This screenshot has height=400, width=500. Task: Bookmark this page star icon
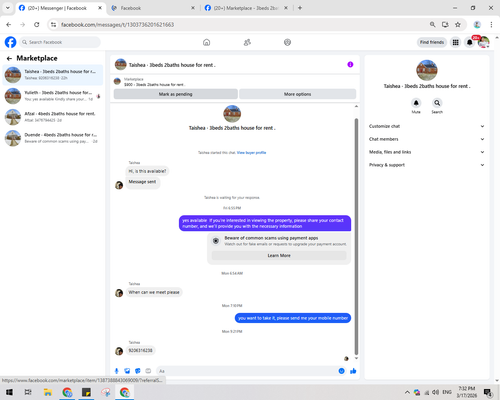458,24
